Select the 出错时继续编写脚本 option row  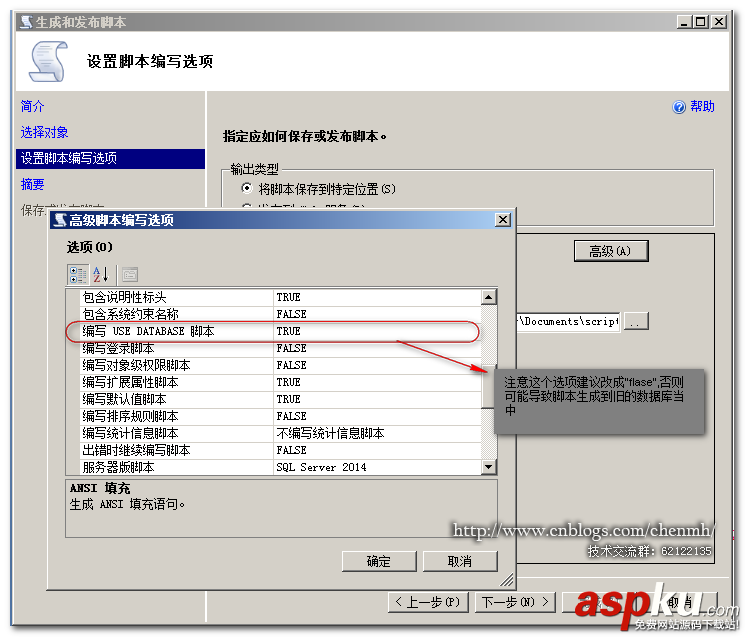pyautogui.click(x=280, y=450)
